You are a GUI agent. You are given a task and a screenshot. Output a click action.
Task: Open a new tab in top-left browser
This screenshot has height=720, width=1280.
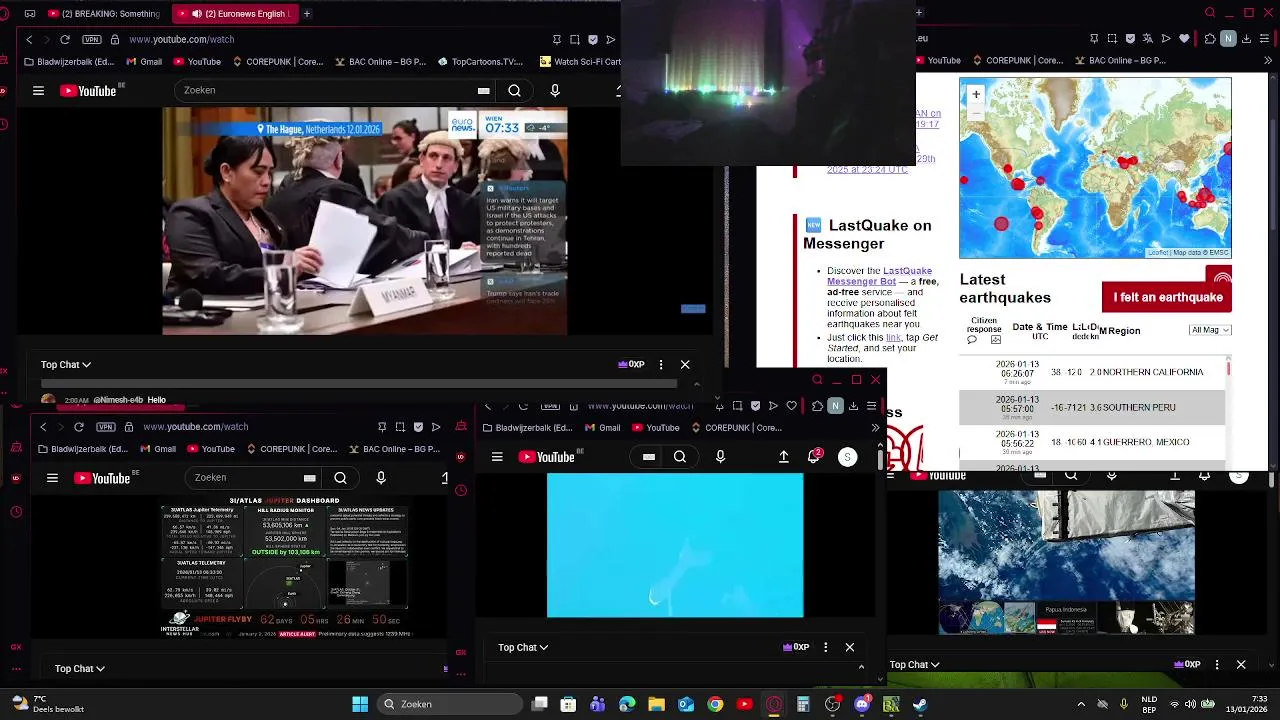307,14
